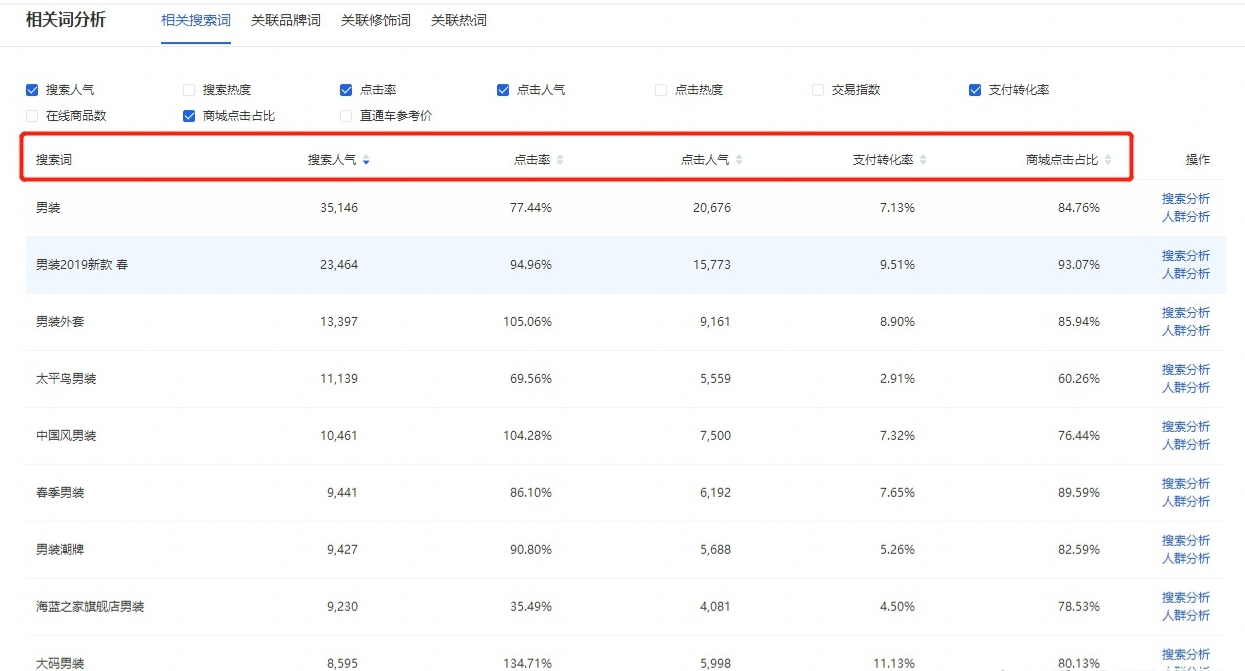Click sort icon for 商城点击占比 column
Viewport: 1245px width, 671px height.
(x=1108, y=160)
